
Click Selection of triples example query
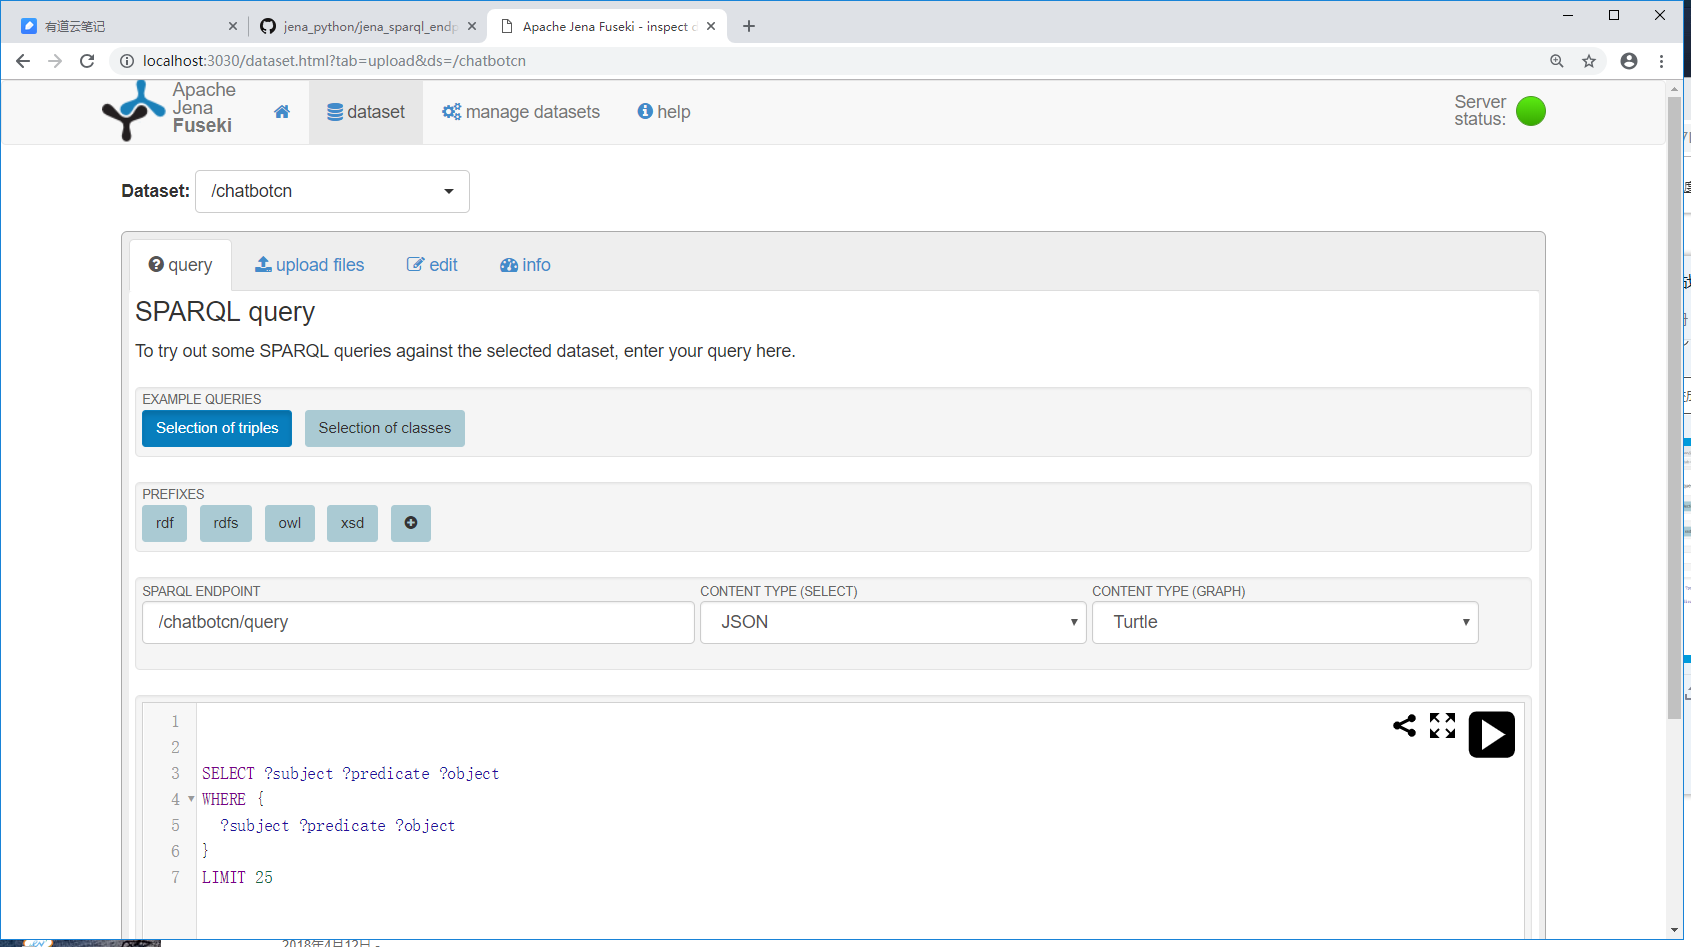(217, 428)
